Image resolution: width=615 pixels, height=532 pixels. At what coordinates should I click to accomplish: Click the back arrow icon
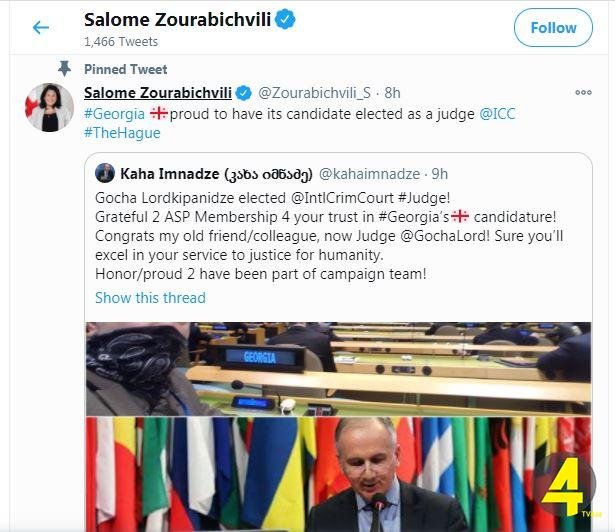pos(40,28)
